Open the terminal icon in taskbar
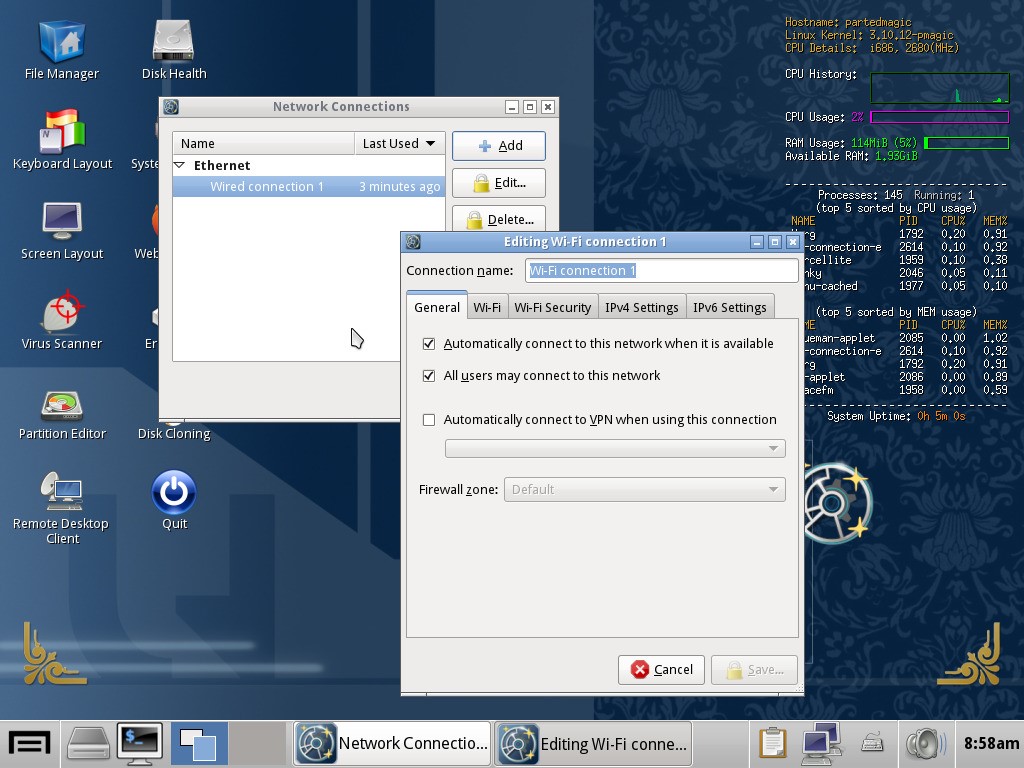Image resolution: width=1024 pixels, height=768 pixels. 140,743
